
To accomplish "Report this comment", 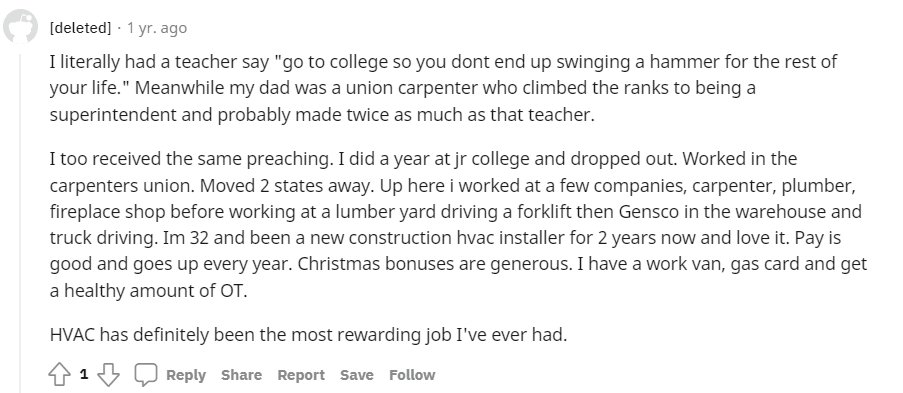I will point(301,375).
